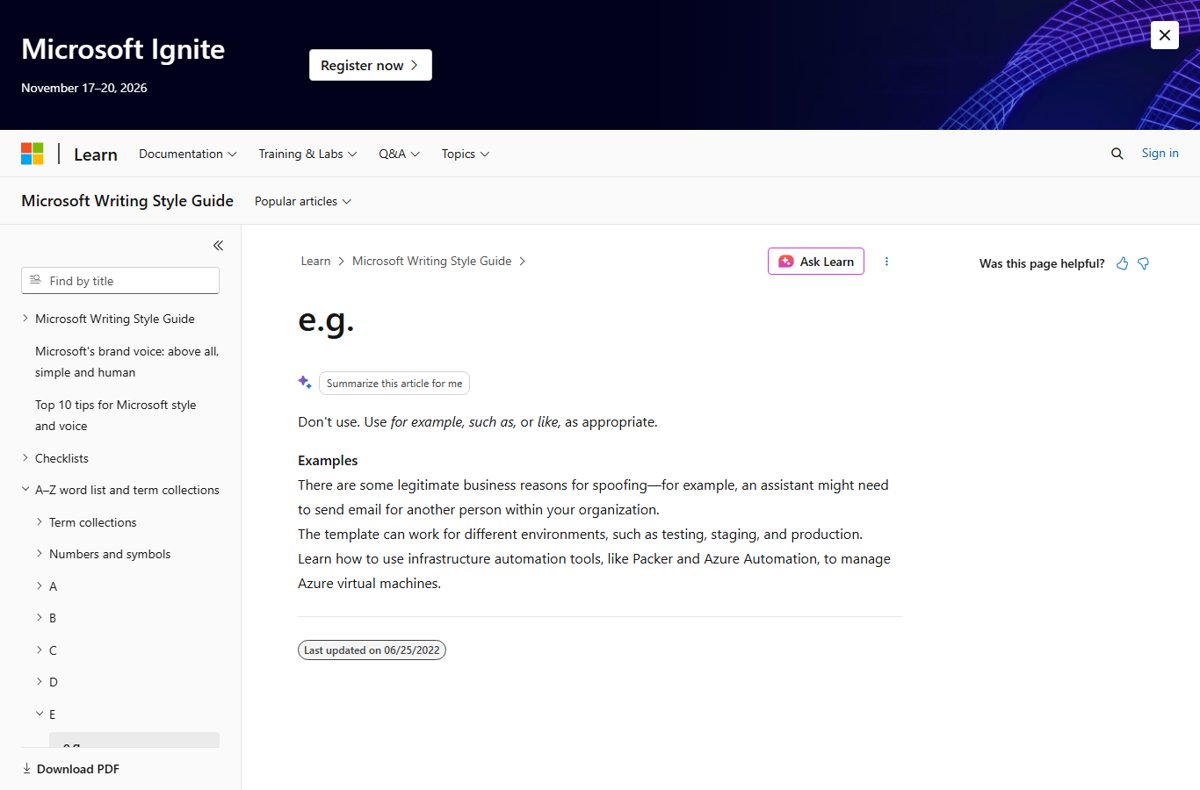Viewport: 1200px width, 790px height.
Task: Expand the letter A section
Action: (39, 586)
